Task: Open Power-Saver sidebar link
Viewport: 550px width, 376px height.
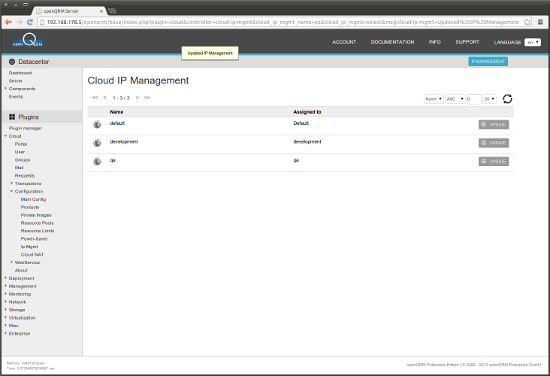Action: [x=34, y=239]
